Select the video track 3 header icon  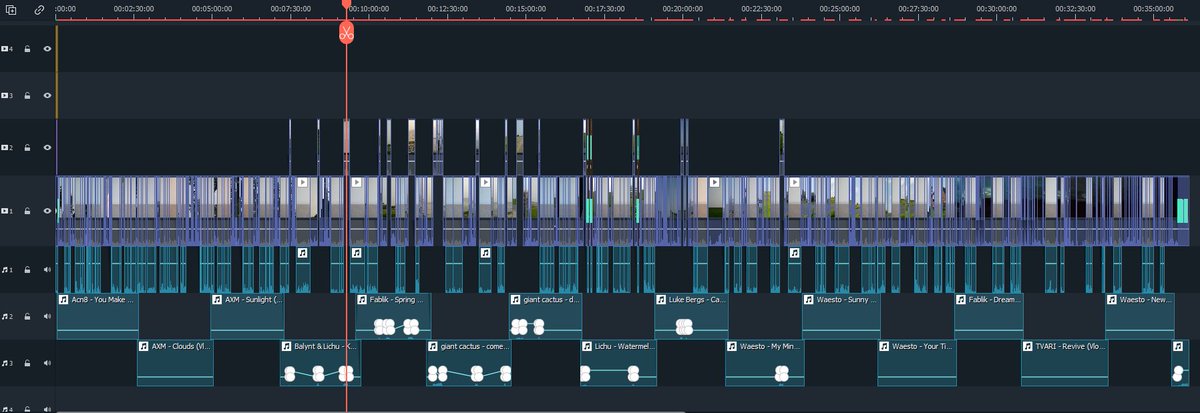[x=8, y=96]
